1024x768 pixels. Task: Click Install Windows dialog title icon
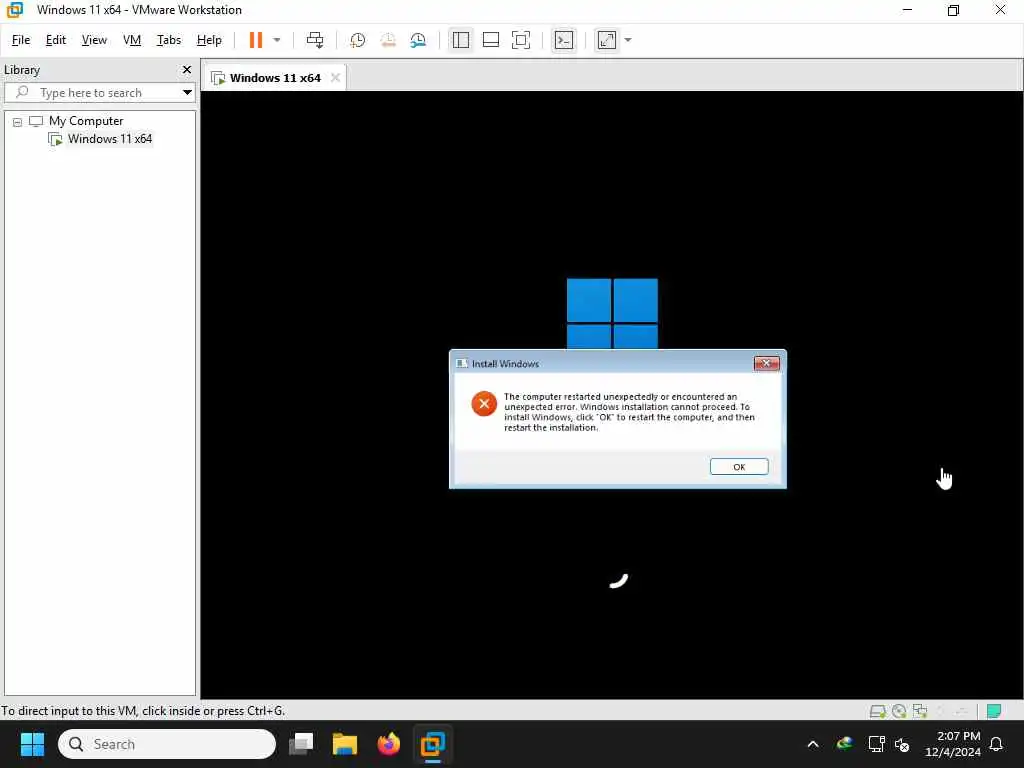coord(462,364)
